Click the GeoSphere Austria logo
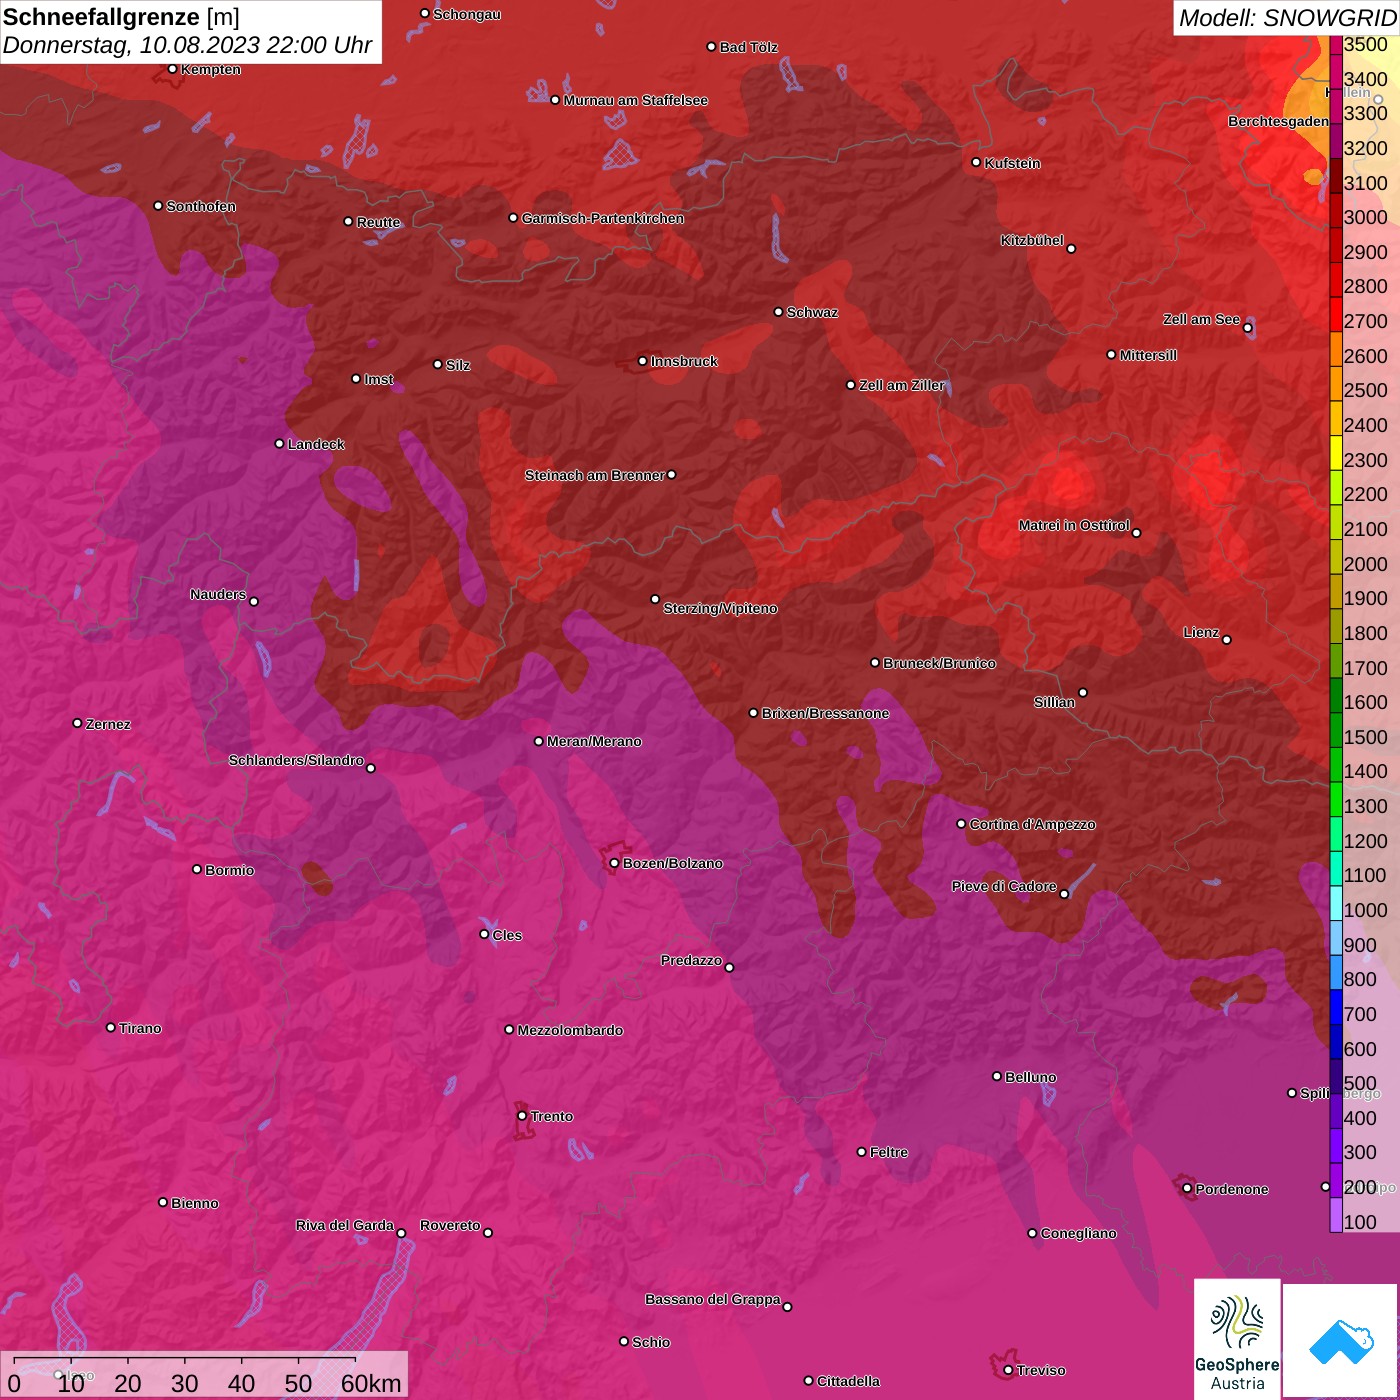Image resolution: width=1400 pixels, height=1400 pixels. (x=1237, y=1339)
